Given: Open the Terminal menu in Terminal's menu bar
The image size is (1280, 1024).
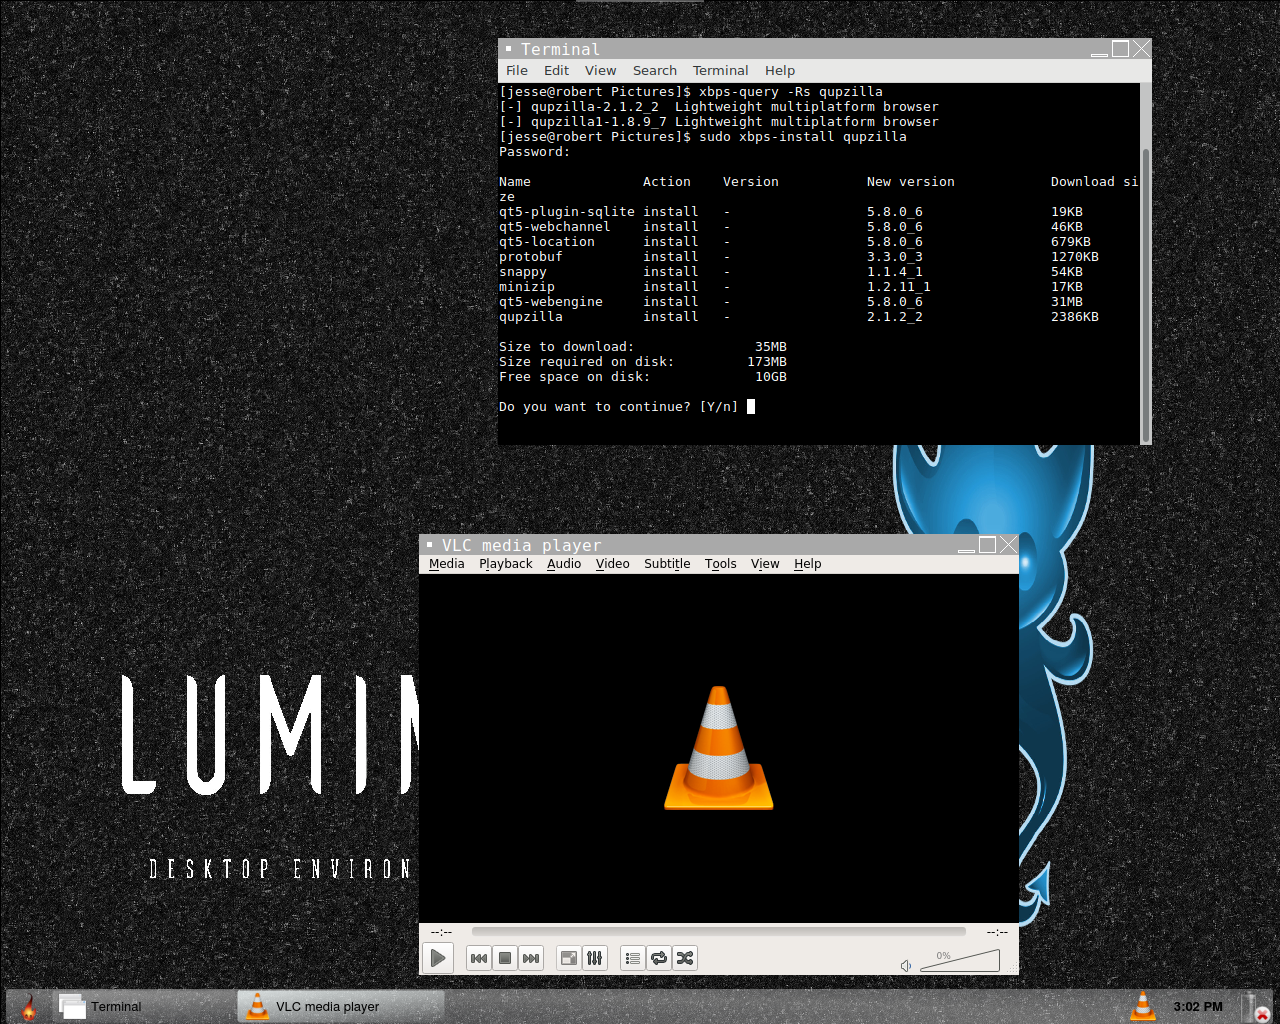Looking at the screenshot, I should pos(721,71).
